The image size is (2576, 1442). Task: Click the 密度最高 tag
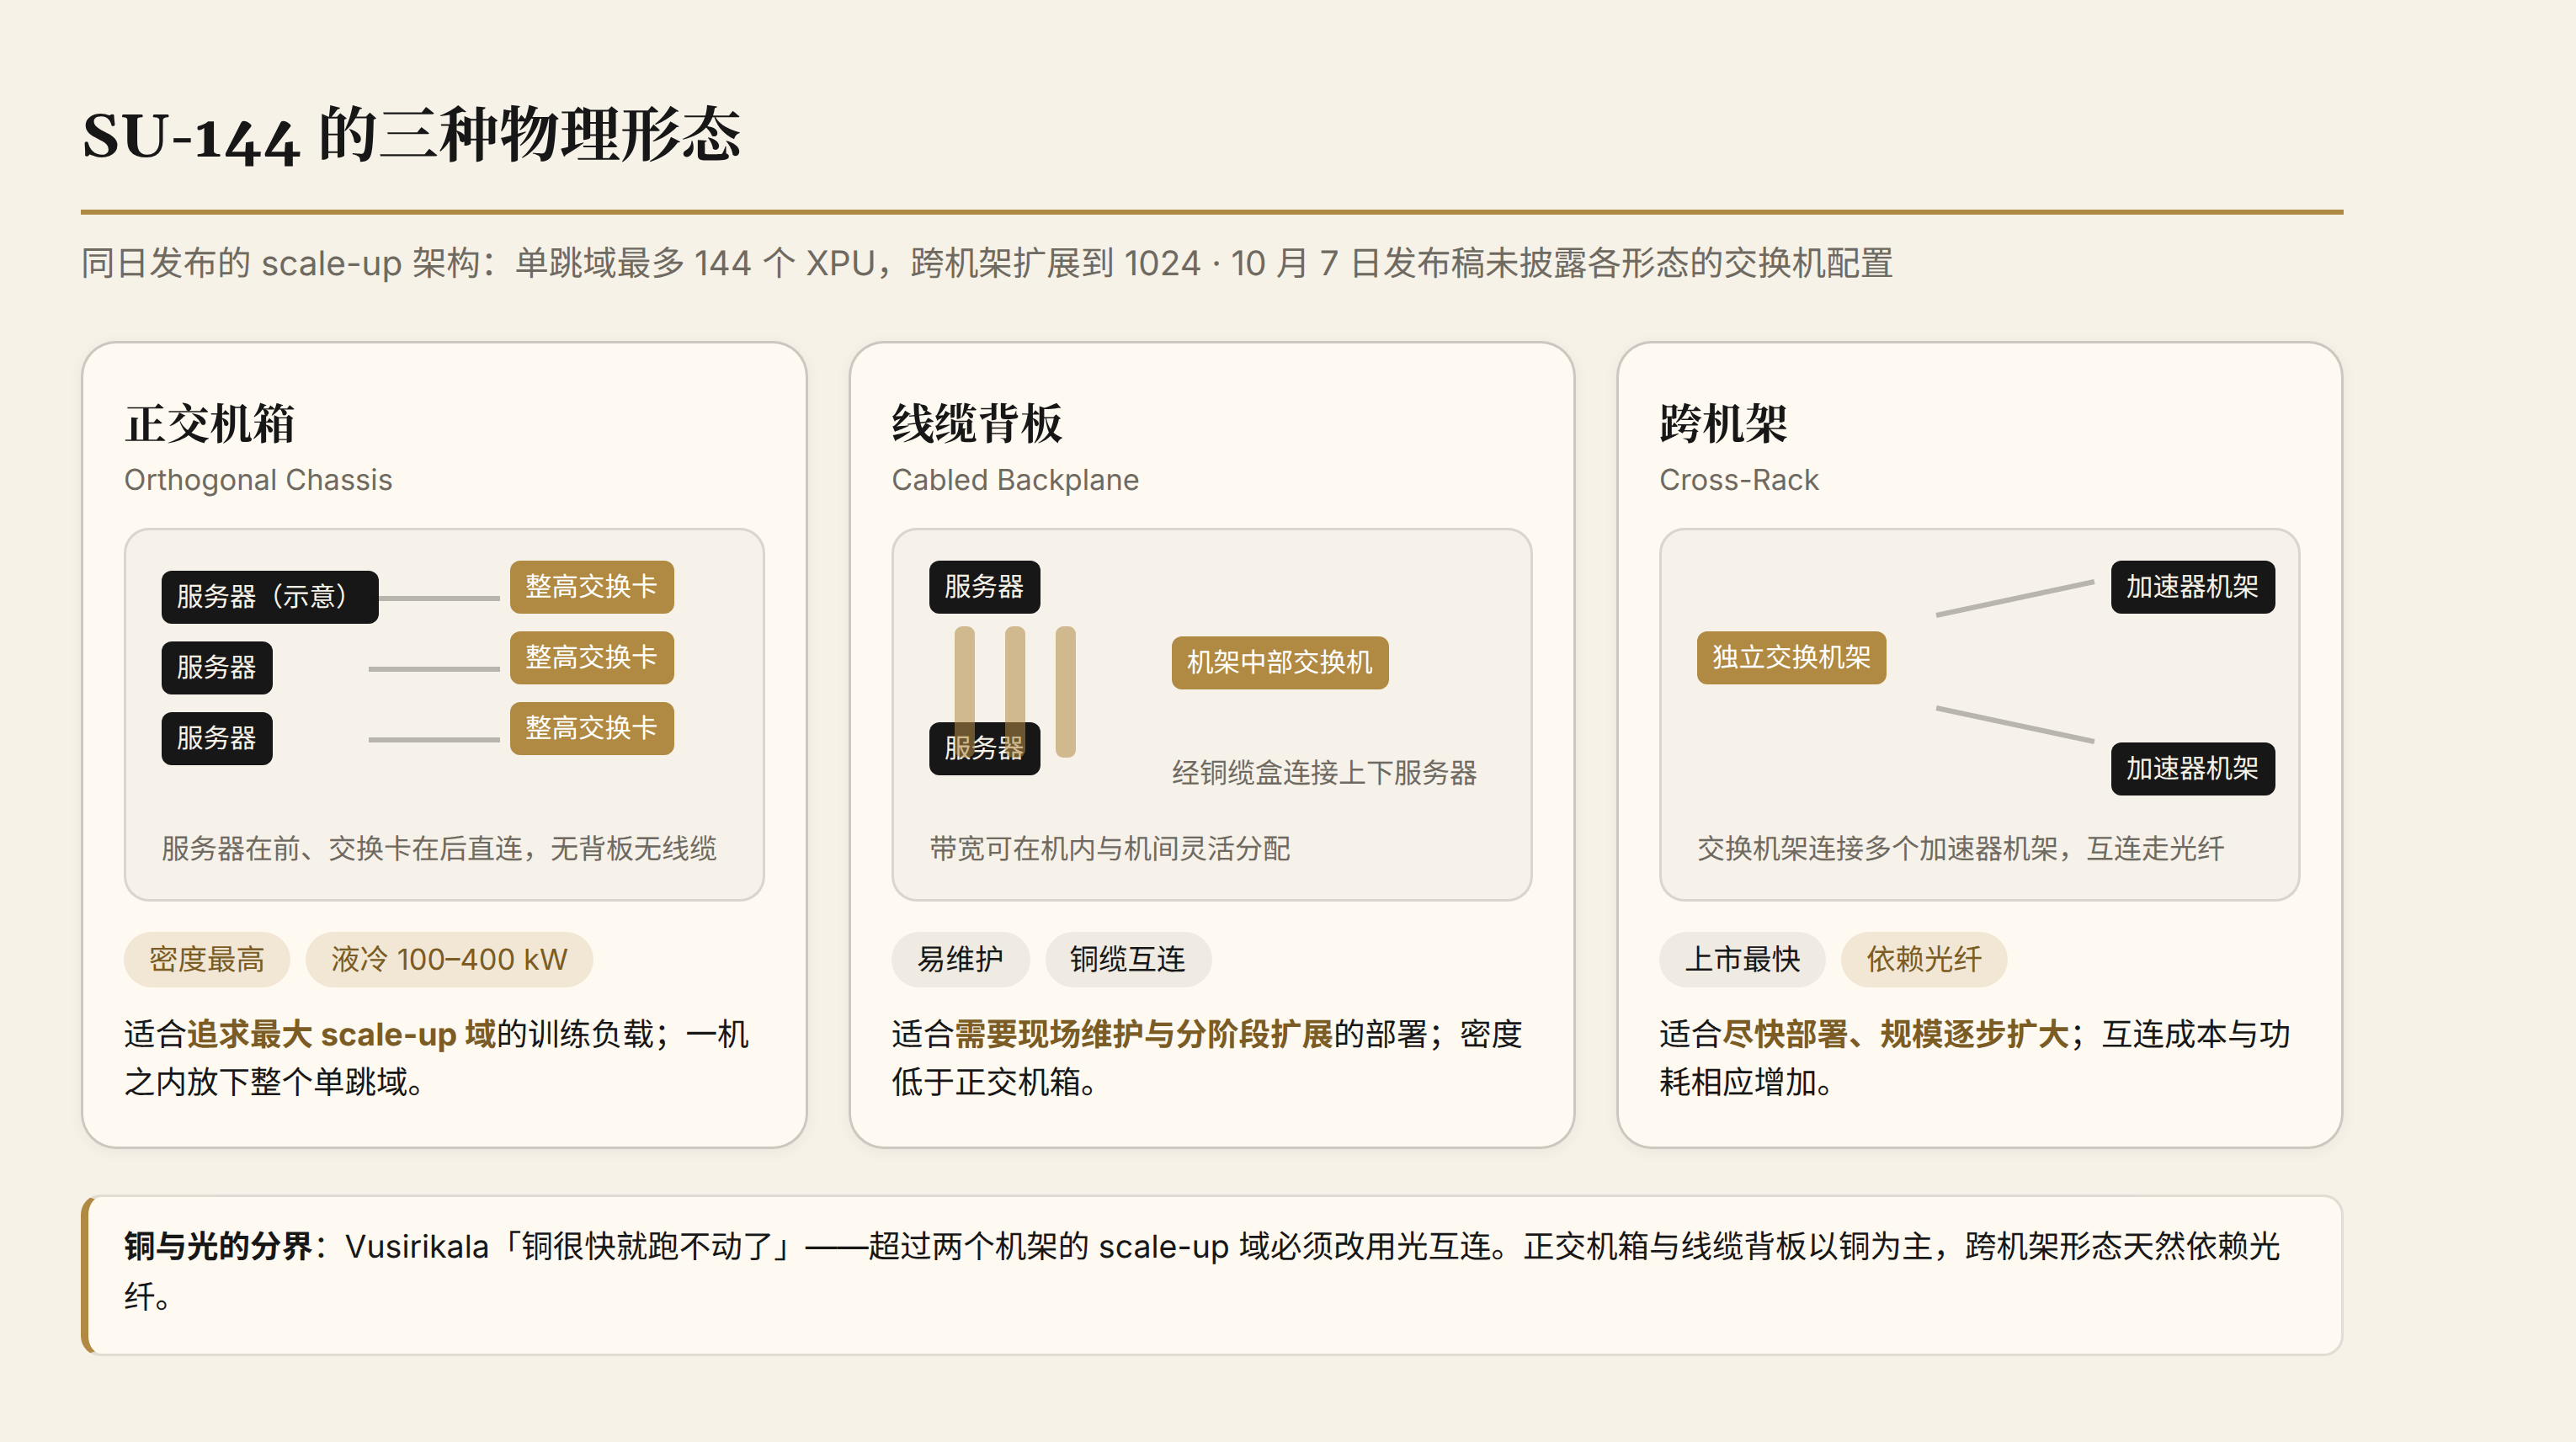point(207,960)
